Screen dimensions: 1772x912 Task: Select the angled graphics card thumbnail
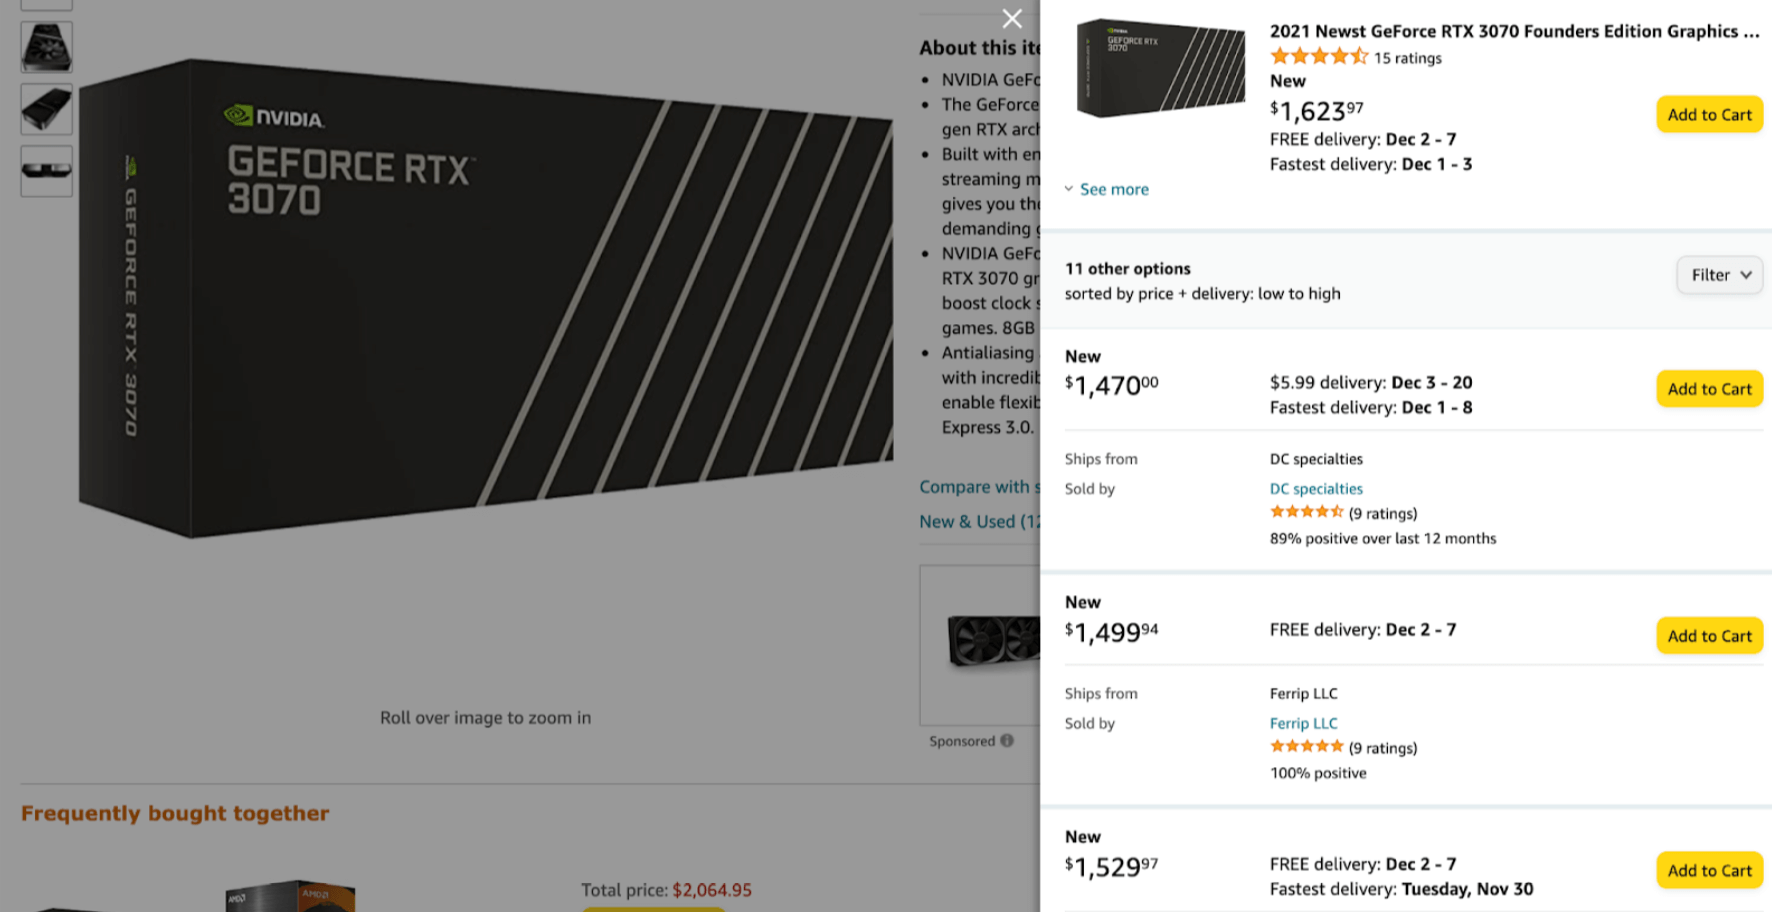click(46, 109)
